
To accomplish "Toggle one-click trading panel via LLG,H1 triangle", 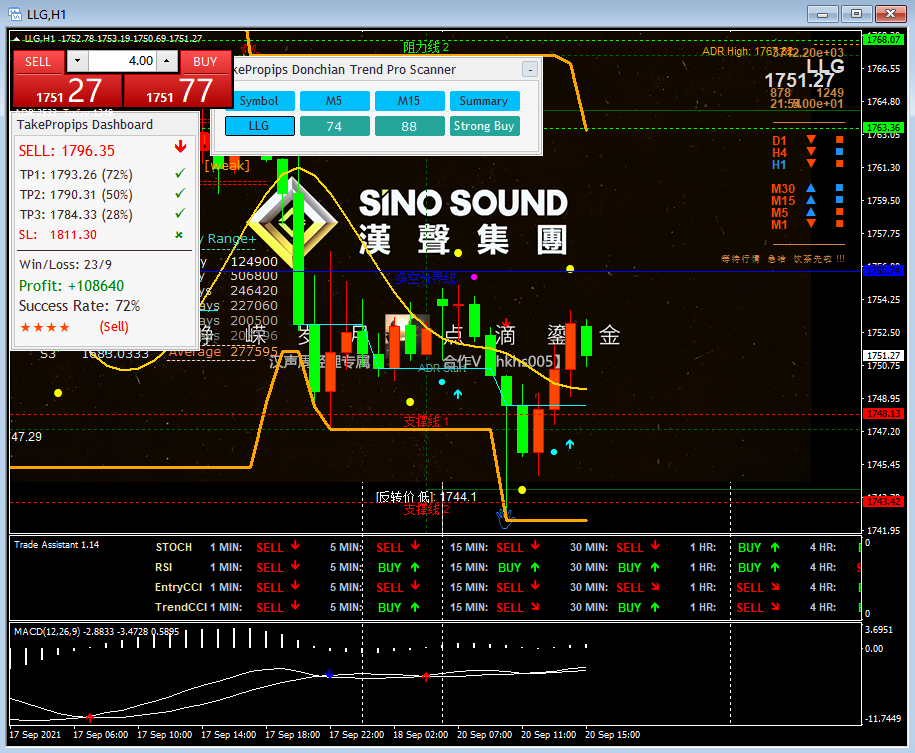I will pos(16,39).
